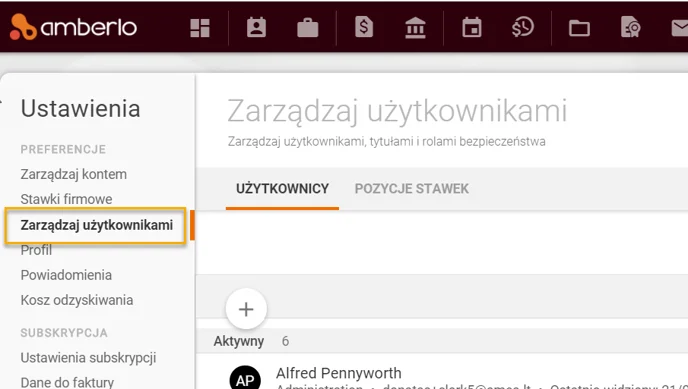Open Zarządzaj kontem settings

tap(74, 174)
